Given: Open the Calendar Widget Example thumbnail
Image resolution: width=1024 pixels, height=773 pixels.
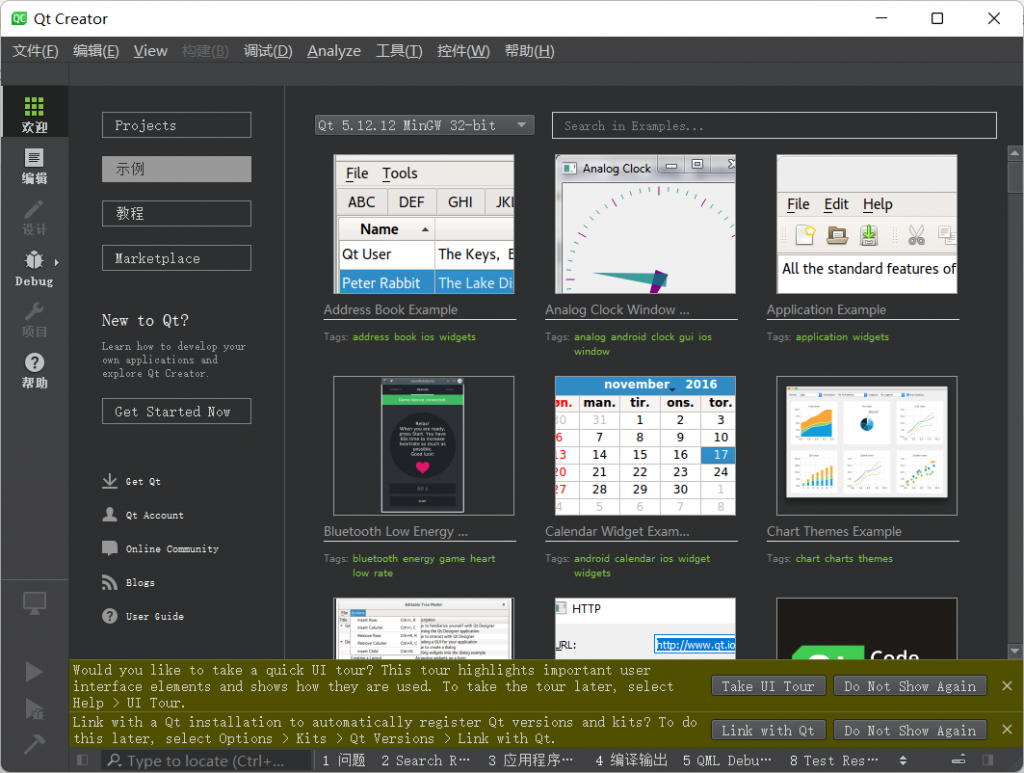Looking at the screenshot, I should point(645,446).
